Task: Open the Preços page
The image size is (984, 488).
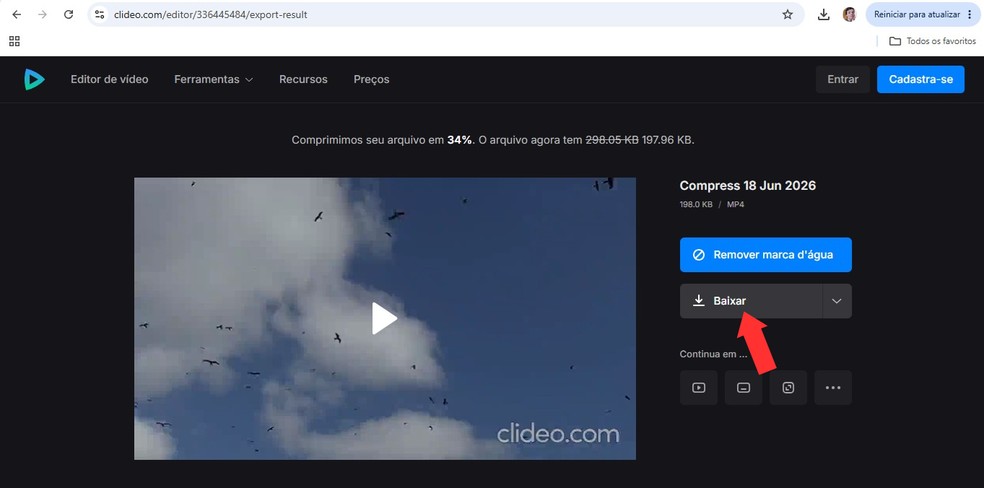Action: (x=372, y=80)
